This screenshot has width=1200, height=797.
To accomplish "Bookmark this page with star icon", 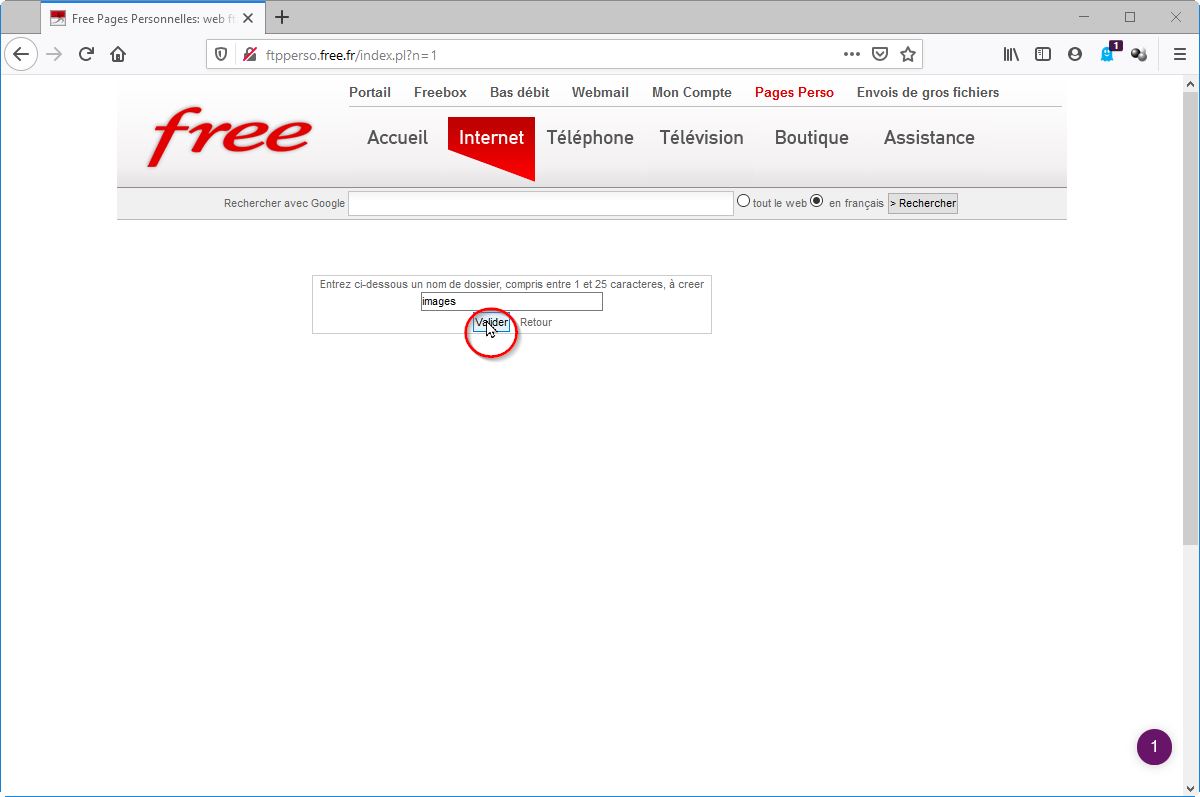I will 907,54.
